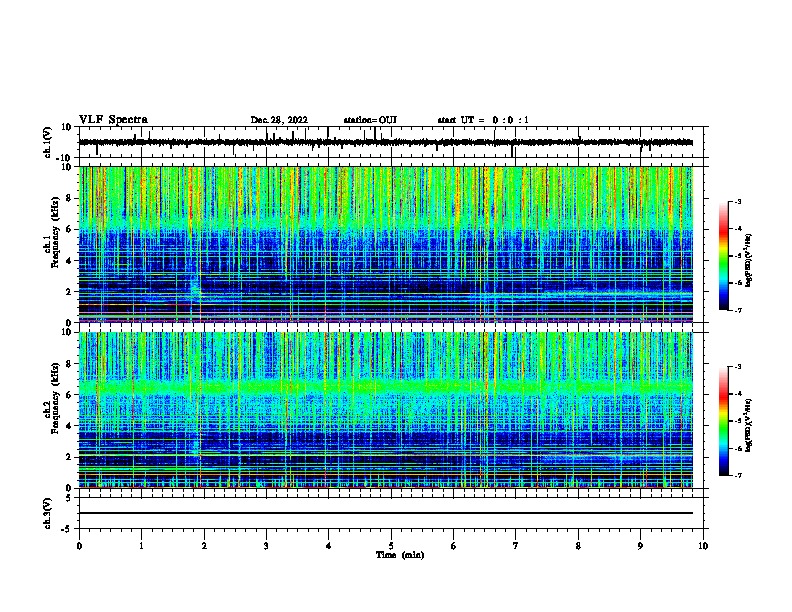Click the "station=OUI" header label
The width and height of the screenshot is (792, 612).
point(370,120)
